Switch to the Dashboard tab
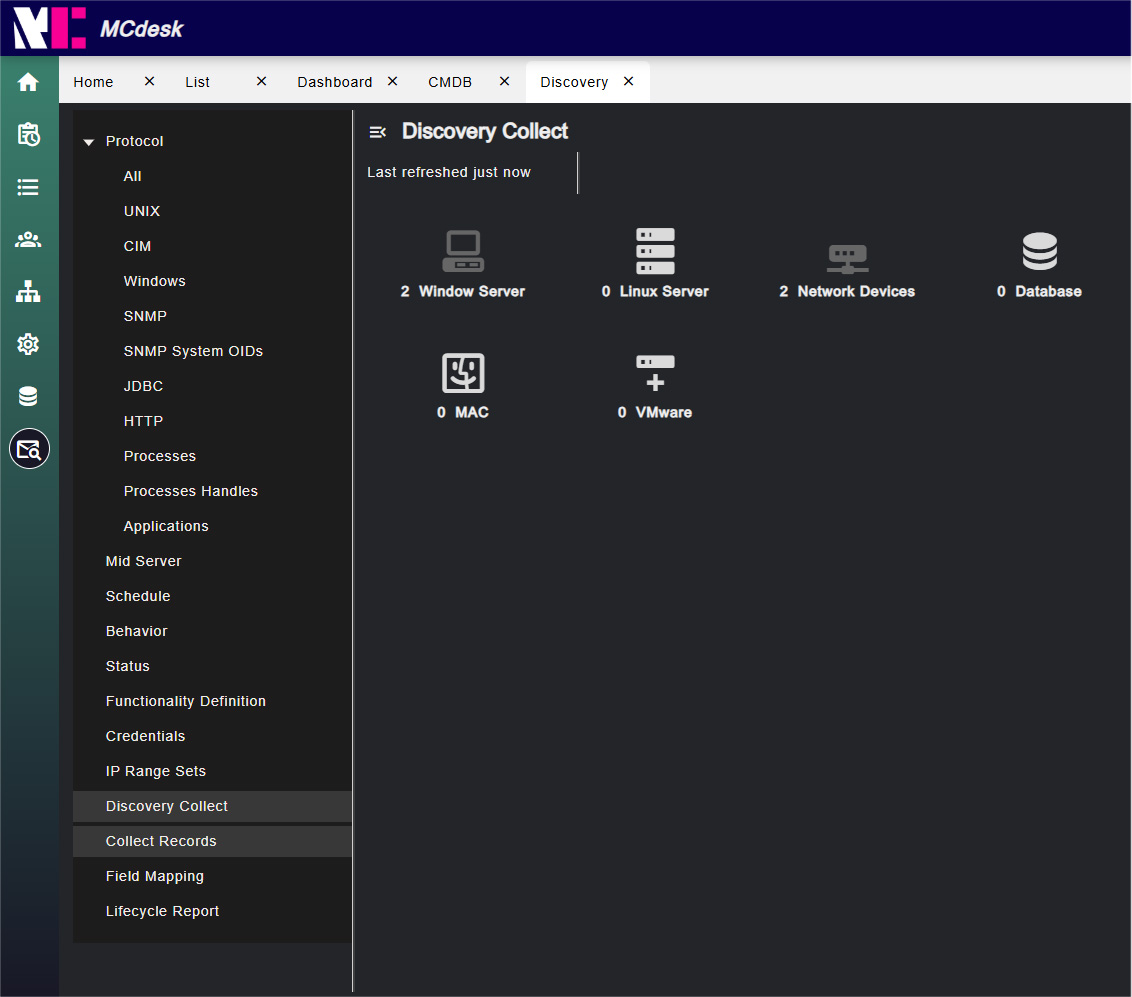1132x997 pixels. (x=334, y=82)
